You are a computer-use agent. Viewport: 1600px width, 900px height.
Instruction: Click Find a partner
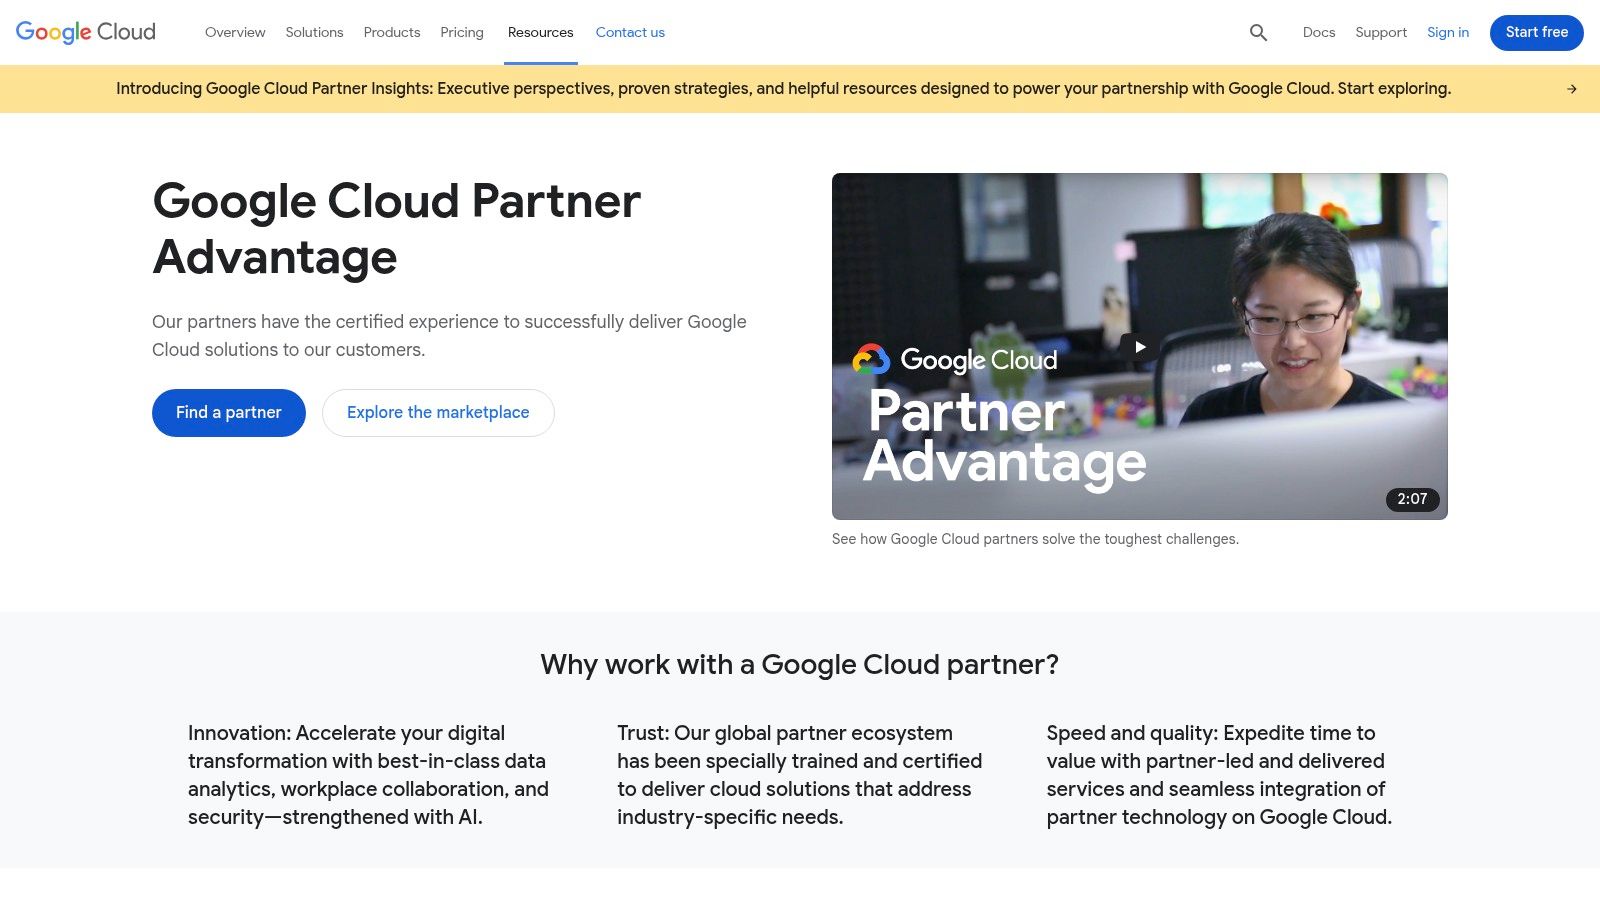tap(228, 412)
